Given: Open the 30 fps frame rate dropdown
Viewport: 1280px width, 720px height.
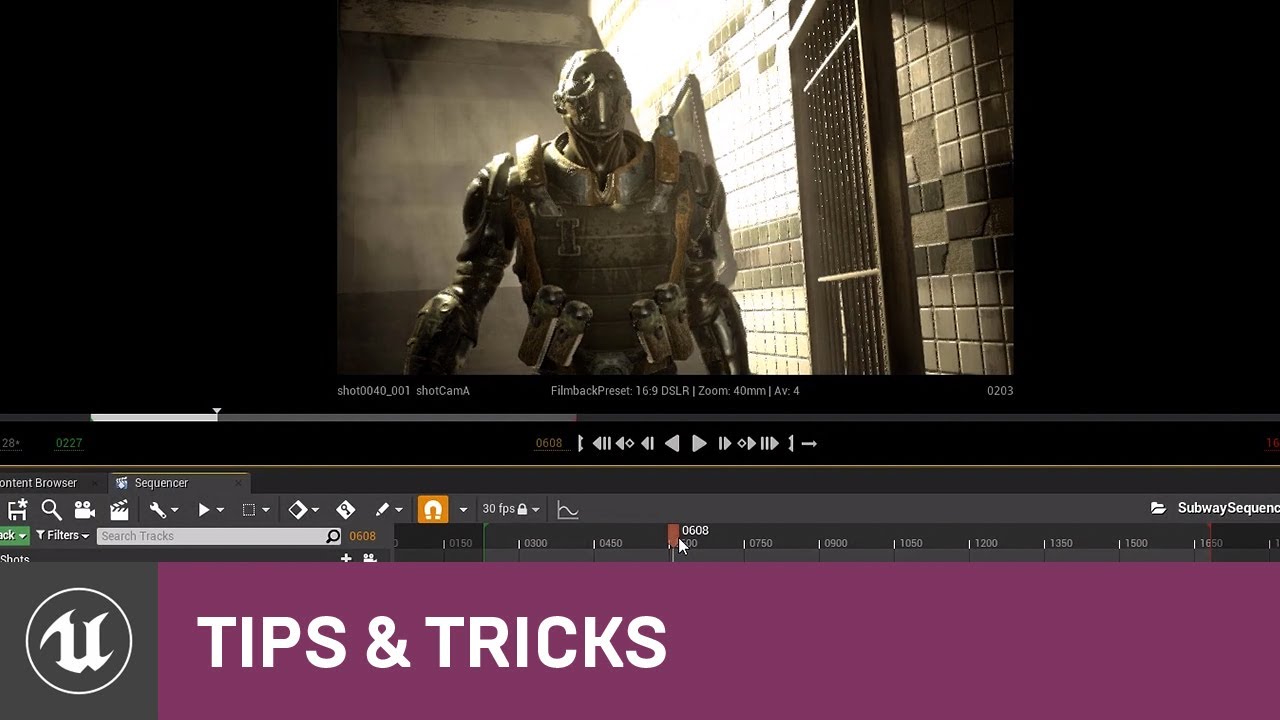Looking at the screenshot, I should coord(510,510).
